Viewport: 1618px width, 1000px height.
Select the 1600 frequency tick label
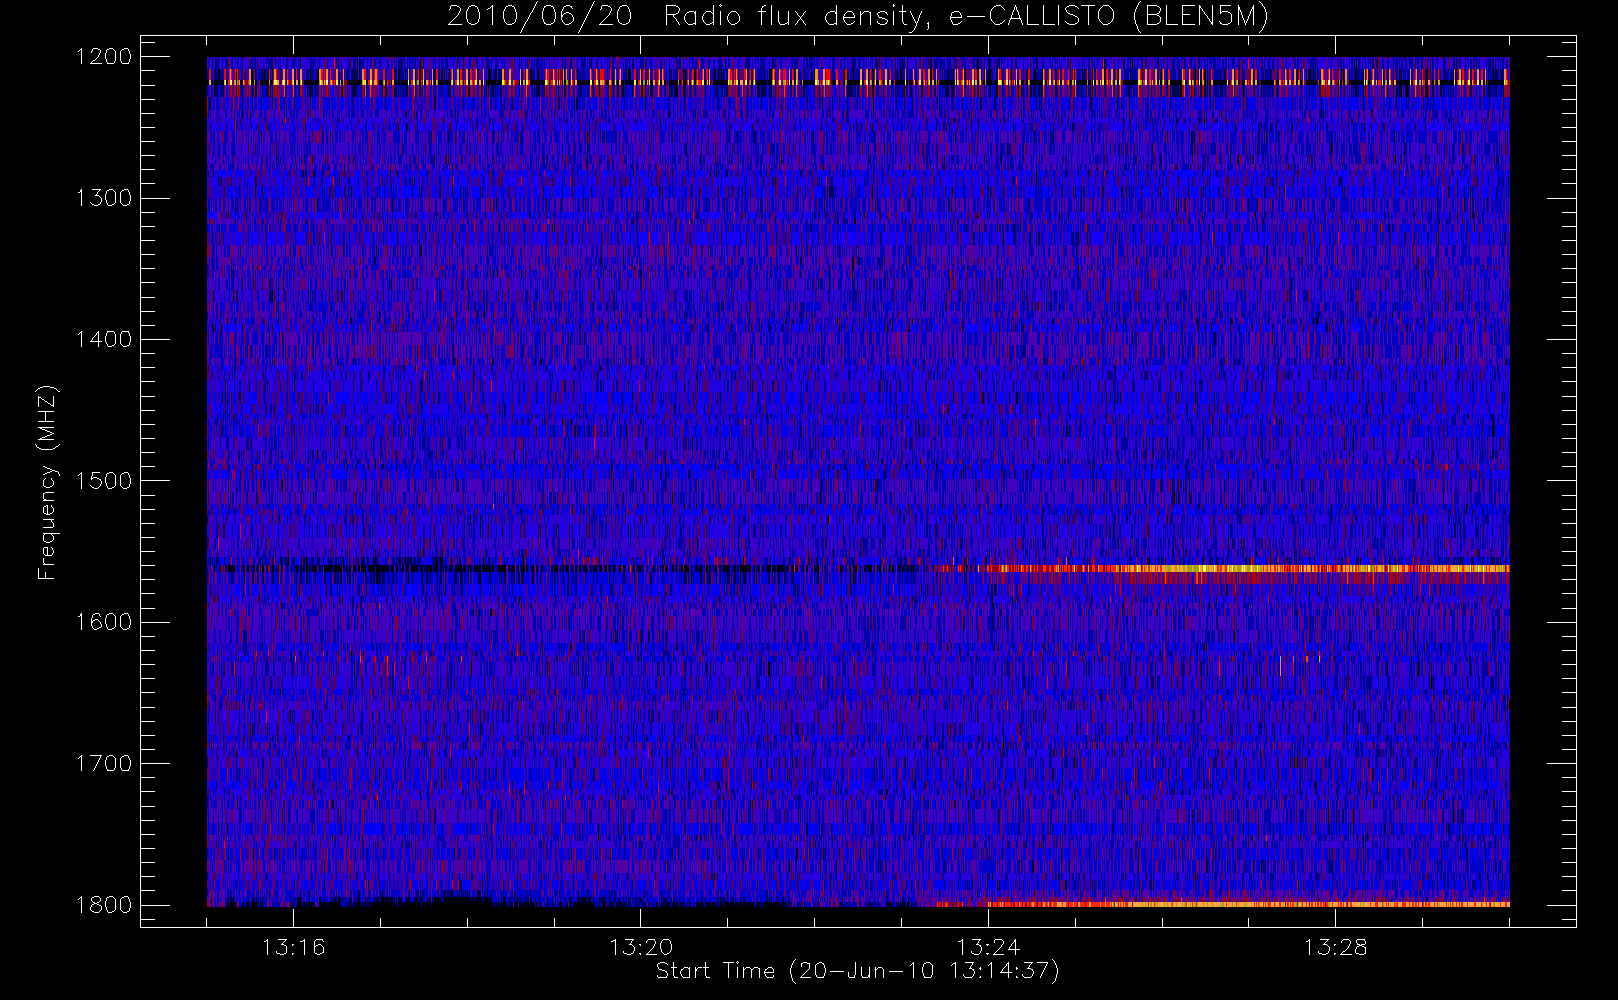[104, 622]
